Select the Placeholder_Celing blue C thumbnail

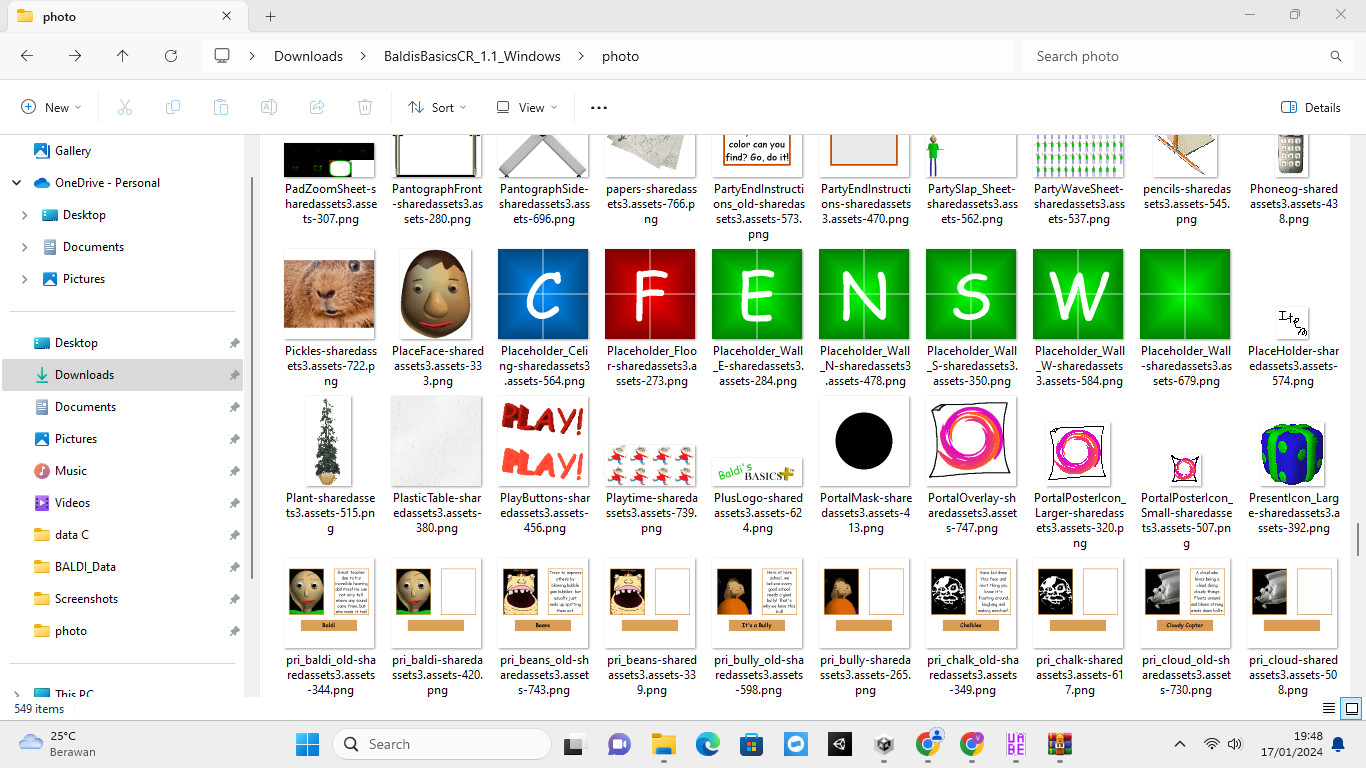tap(543, 294)
